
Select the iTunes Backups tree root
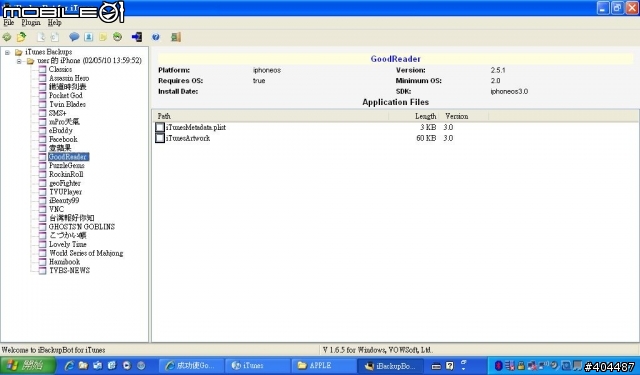48,52
